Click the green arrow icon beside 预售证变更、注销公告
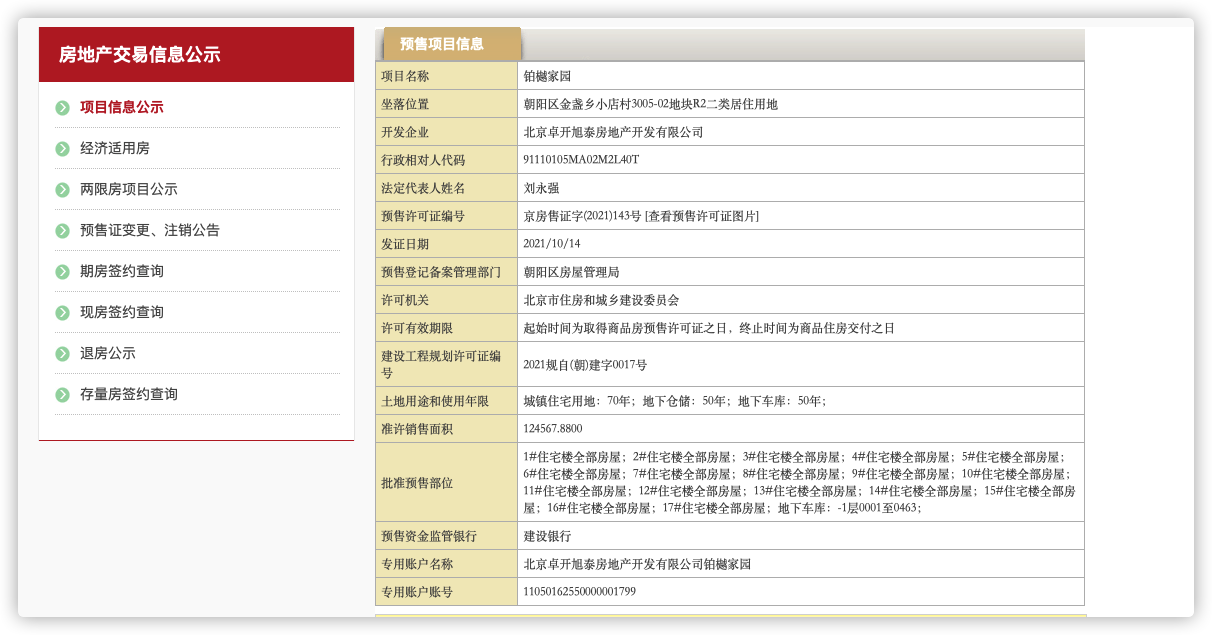 pos(62,231)
